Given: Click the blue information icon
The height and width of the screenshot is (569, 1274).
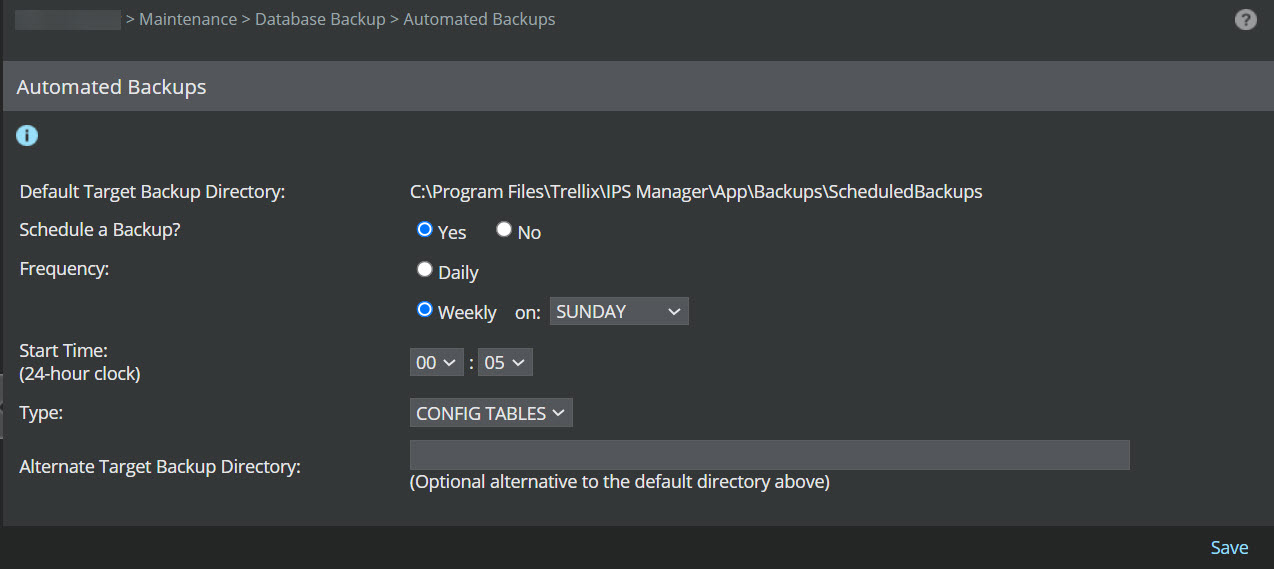Looking at the screenshot, I should pos(27,135).
